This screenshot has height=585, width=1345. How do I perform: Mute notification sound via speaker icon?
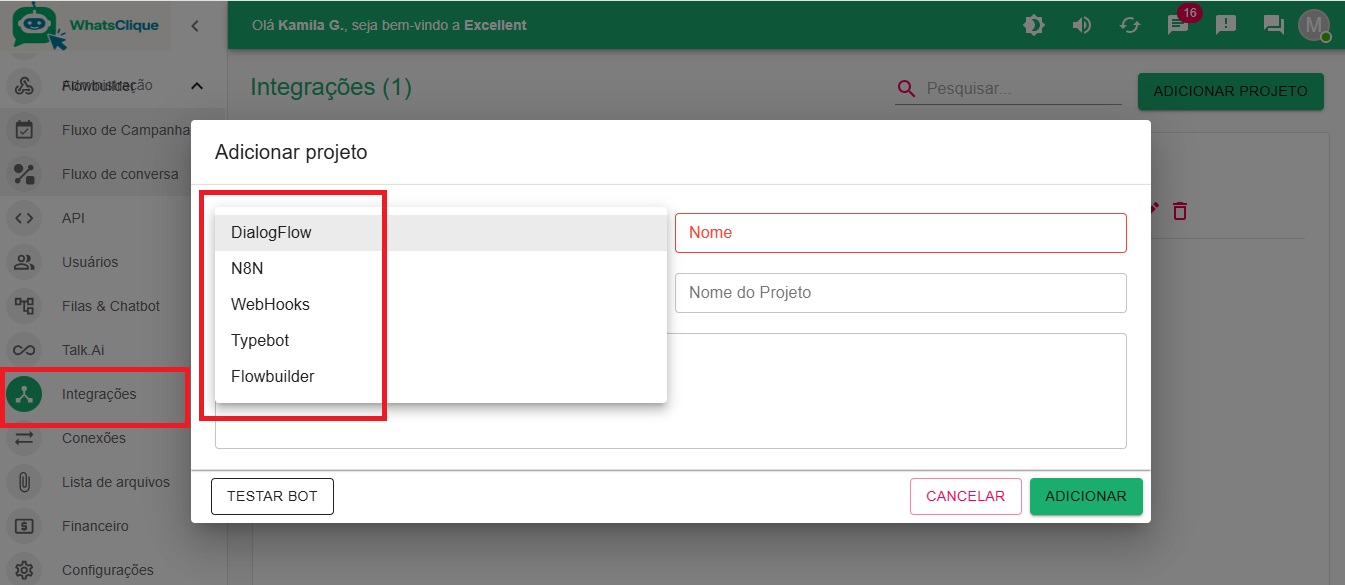pos(1082,25)
